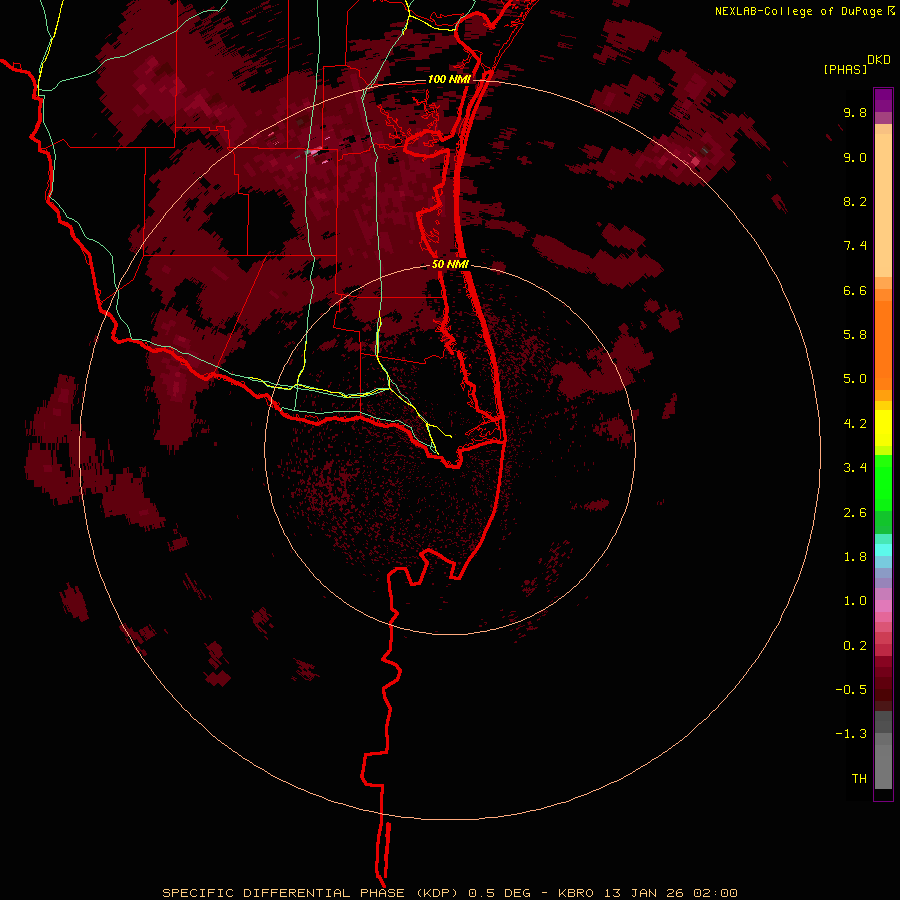Click the light peach segment of color bar
Image resolution: width=900 pixels, height=900 pixels.
click(x=883, y=205)
